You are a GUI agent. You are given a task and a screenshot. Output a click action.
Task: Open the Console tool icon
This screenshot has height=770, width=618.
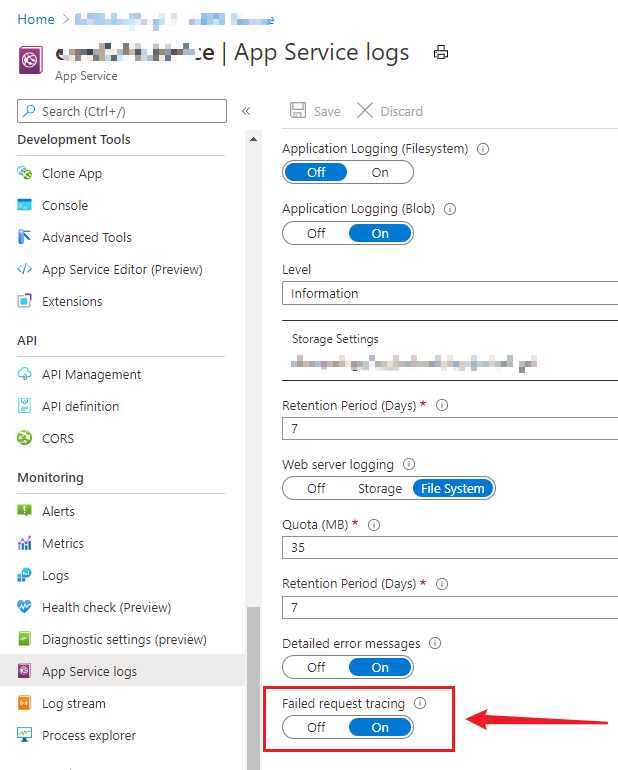(x=25, y=205)
